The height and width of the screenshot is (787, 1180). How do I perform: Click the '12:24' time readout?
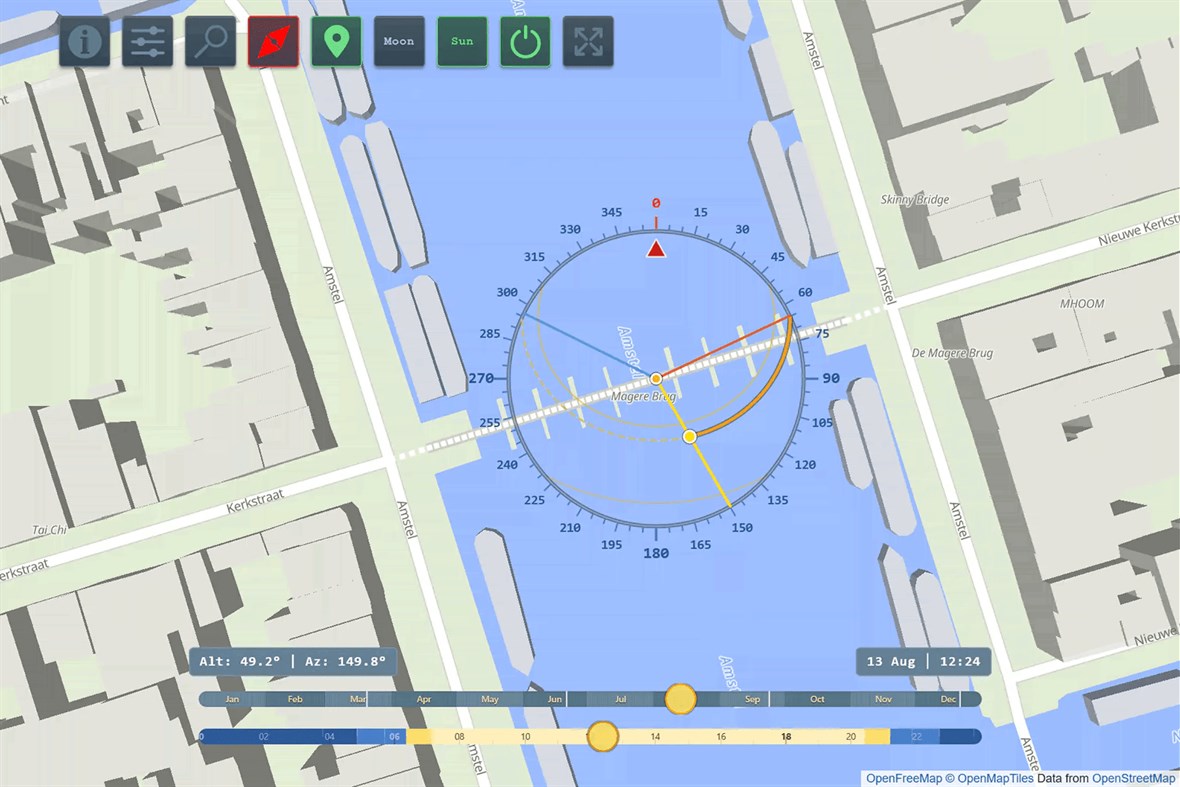click(960, 661)
